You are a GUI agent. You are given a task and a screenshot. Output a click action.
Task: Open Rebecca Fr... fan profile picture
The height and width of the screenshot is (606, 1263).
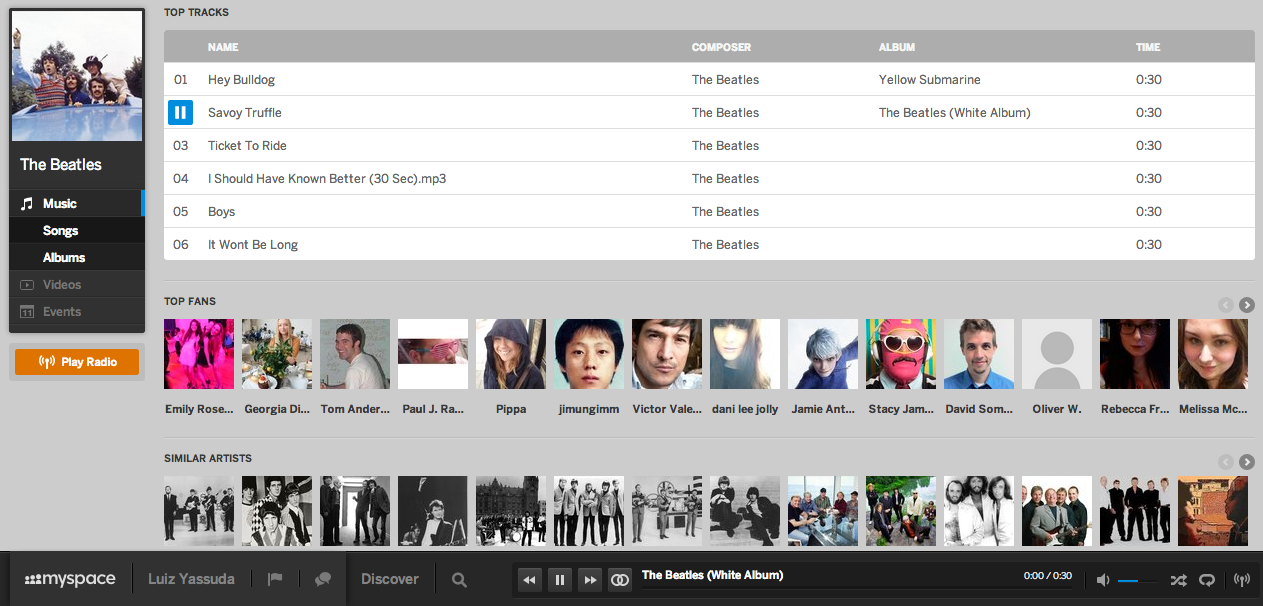pyautogui.click(x=1135, y=354)
